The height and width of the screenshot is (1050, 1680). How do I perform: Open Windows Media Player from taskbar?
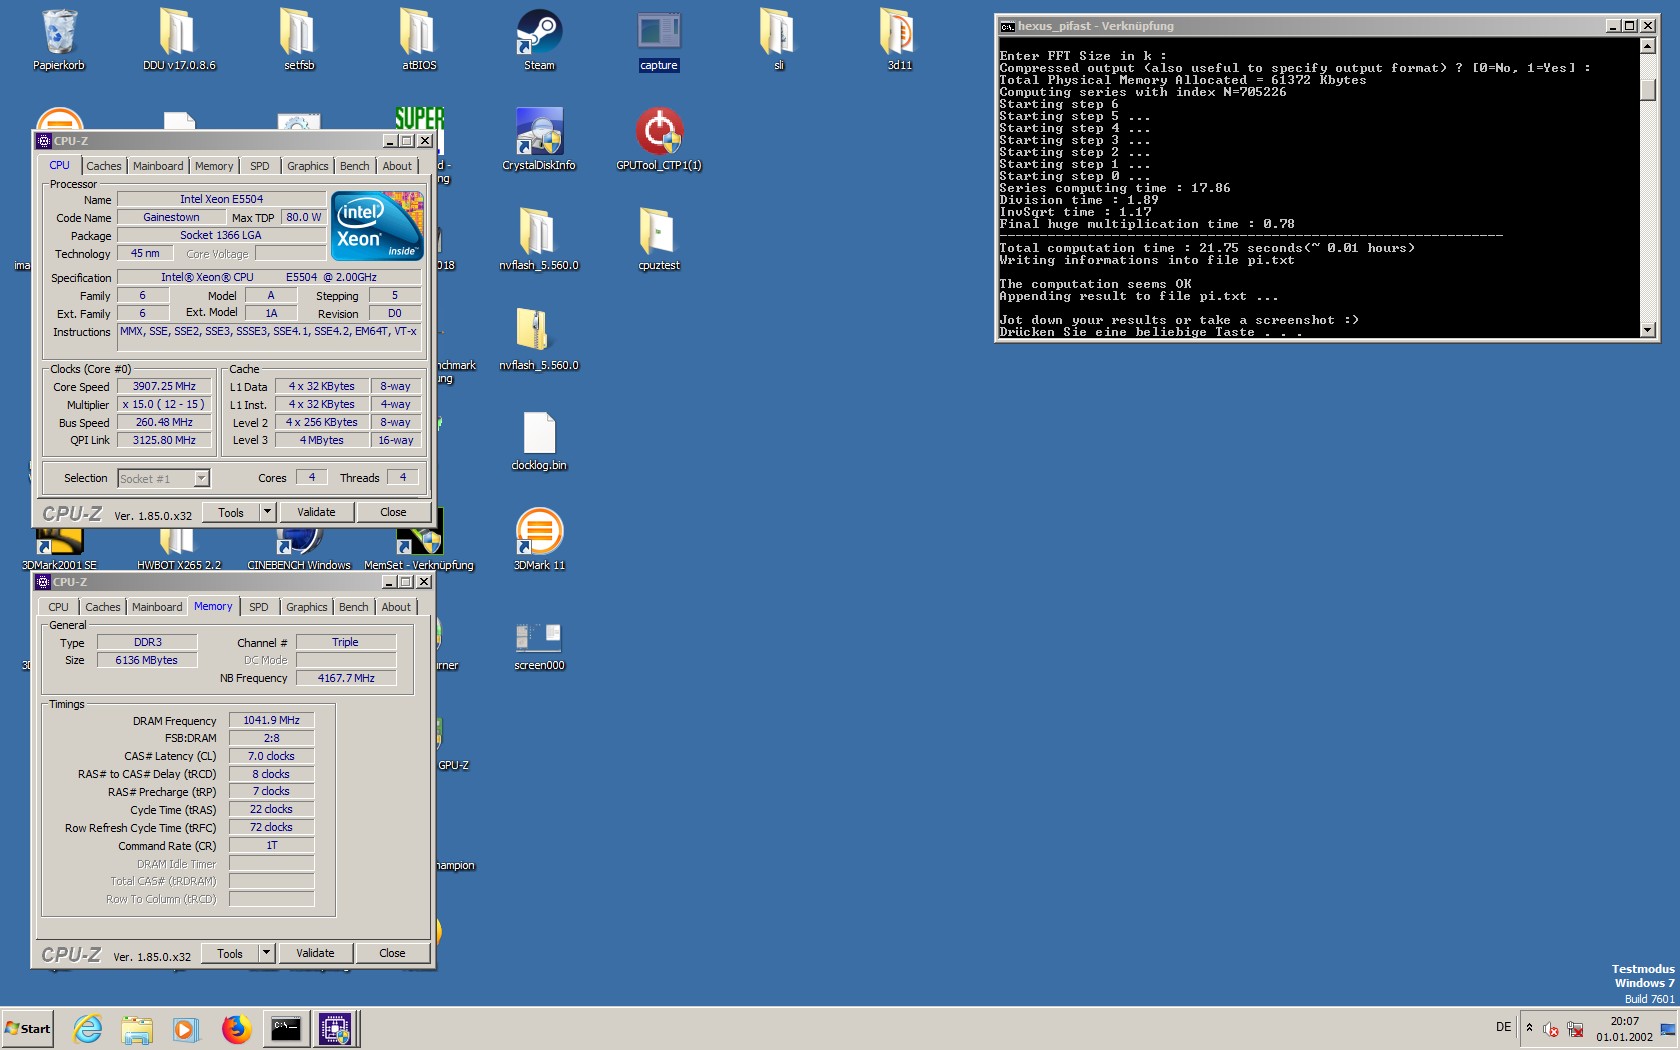pyautogui.click(x=186, y=1028)
